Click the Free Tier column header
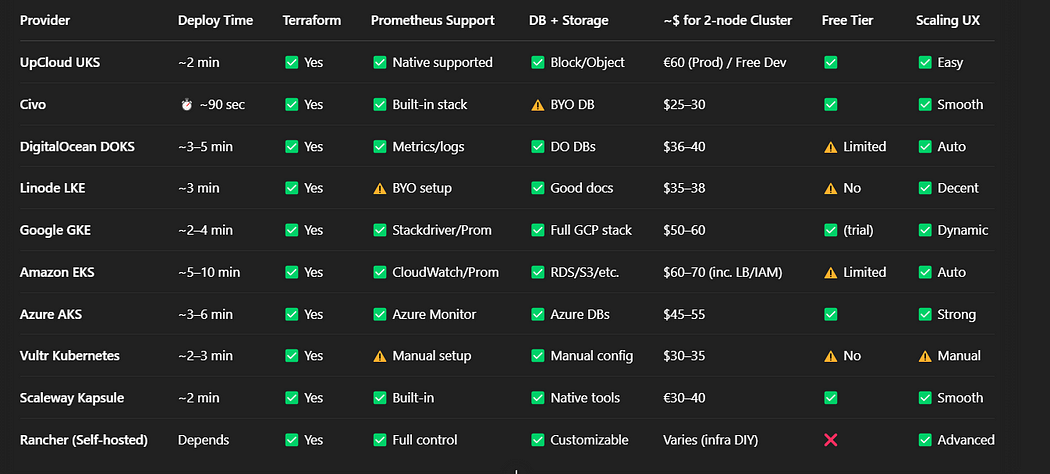 [847, 20]
